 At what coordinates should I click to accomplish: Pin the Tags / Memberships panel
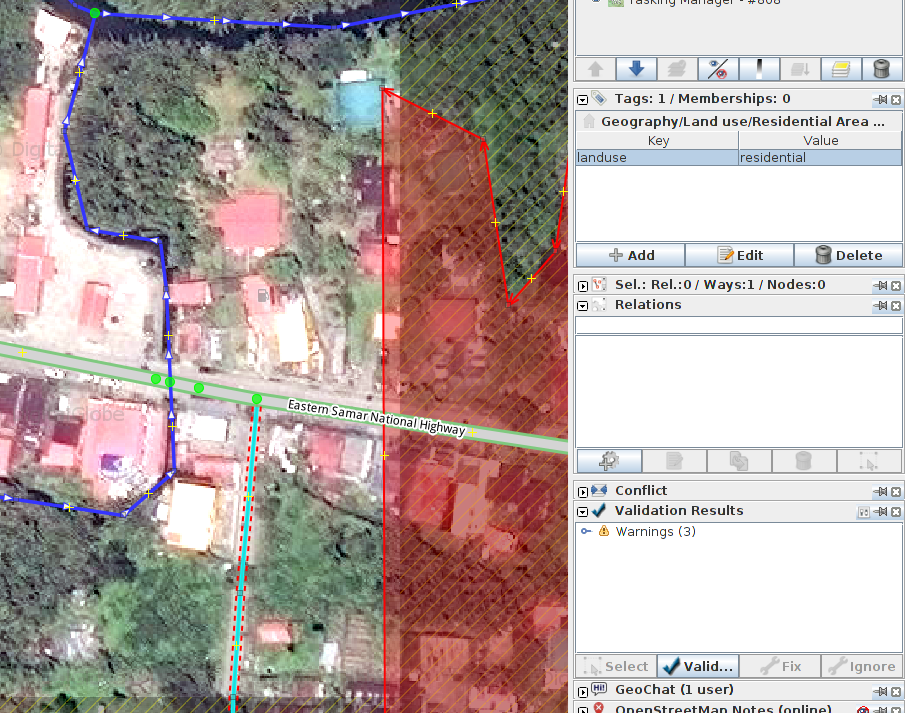880,100
